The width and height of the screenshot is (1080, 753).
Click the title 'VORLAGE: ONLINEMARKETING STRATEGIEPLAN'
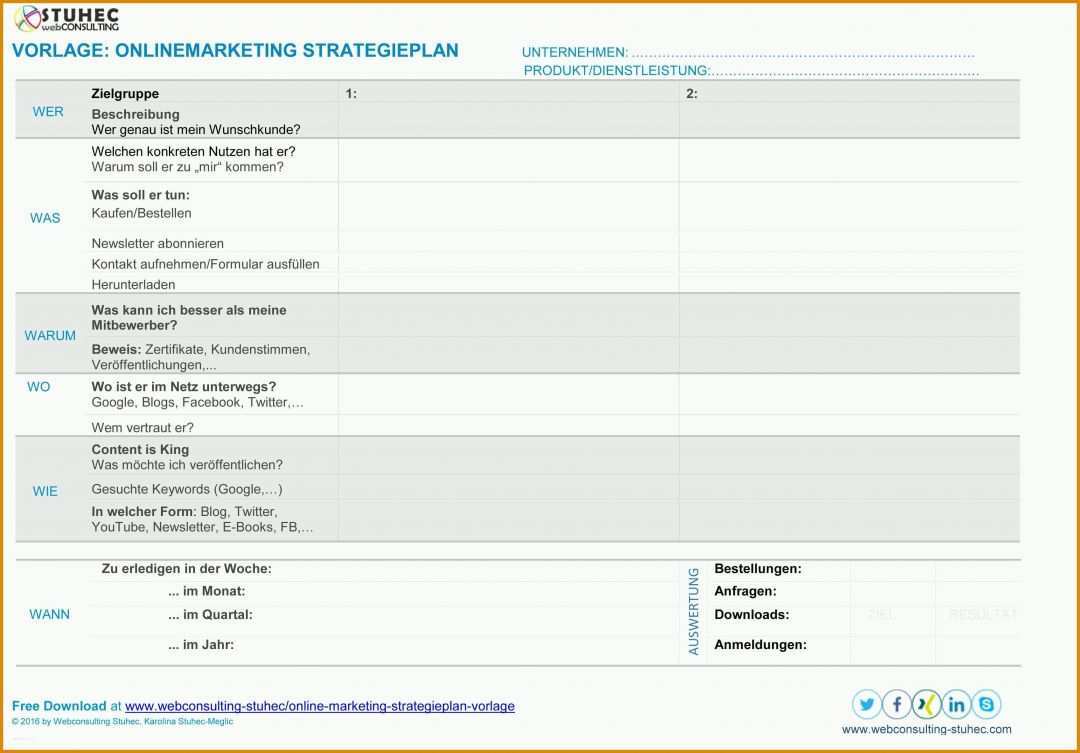235,50
